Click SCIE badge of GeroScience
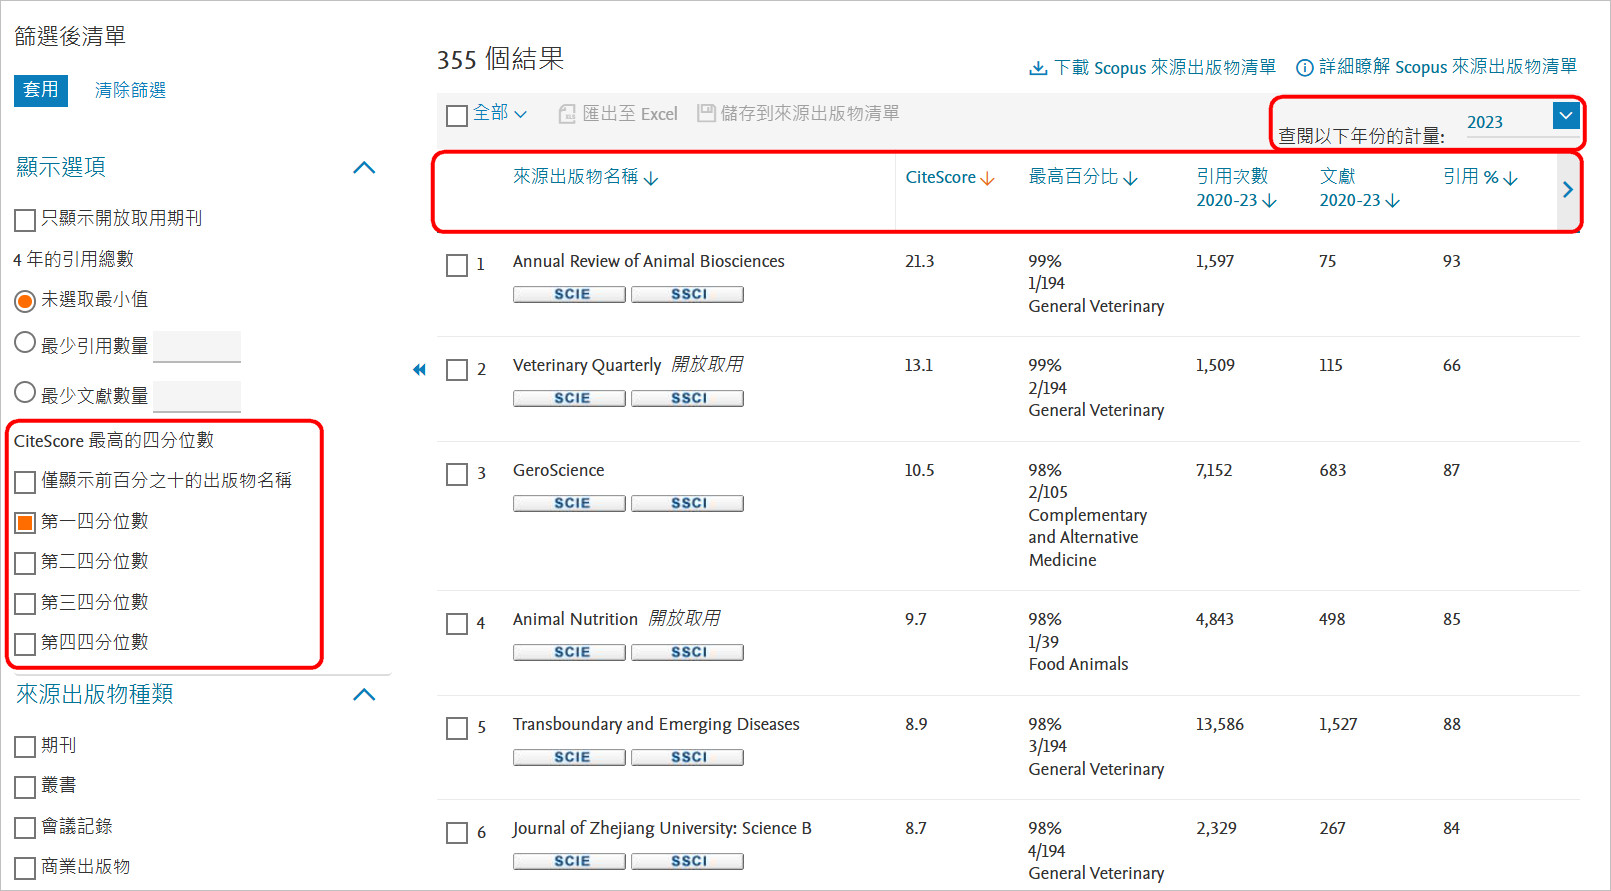The image size is (1611, 891). (x=569, y=503)
